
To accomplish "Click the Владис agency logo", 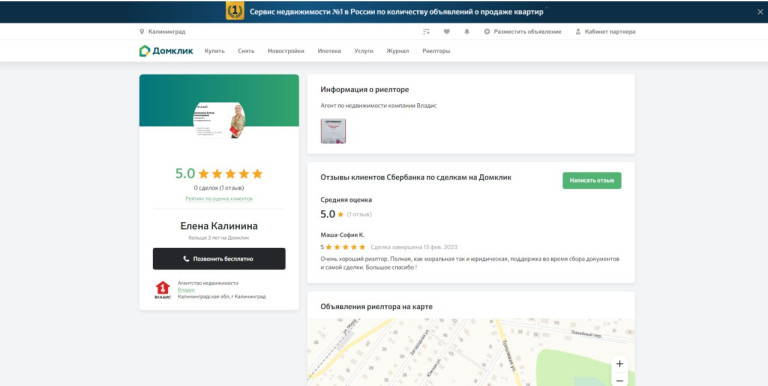I will click(x=163, y=290).
